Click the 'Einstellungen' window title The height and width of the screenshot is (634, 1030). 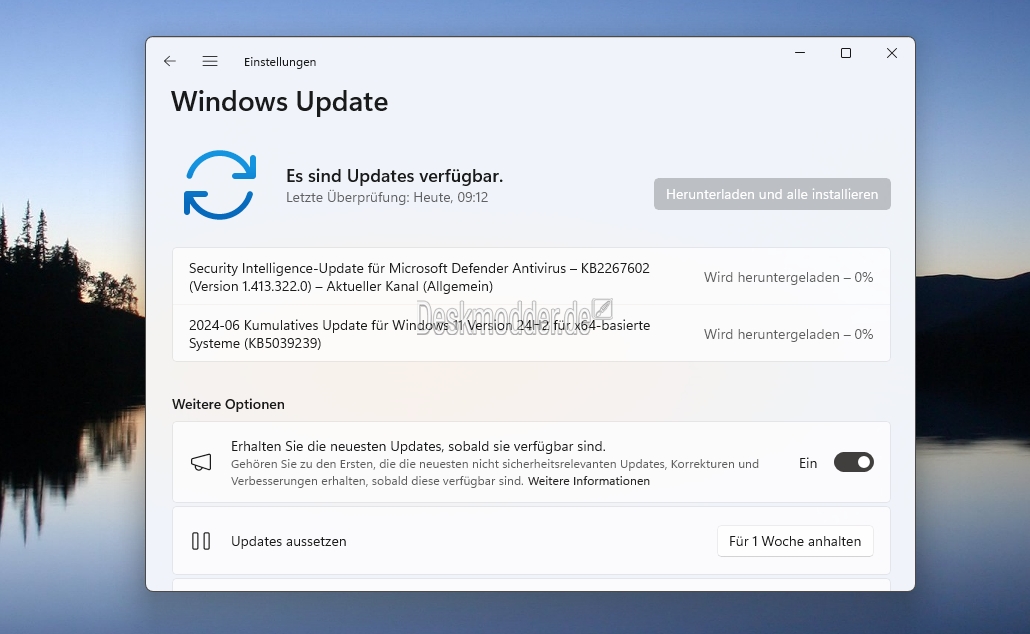280,62
